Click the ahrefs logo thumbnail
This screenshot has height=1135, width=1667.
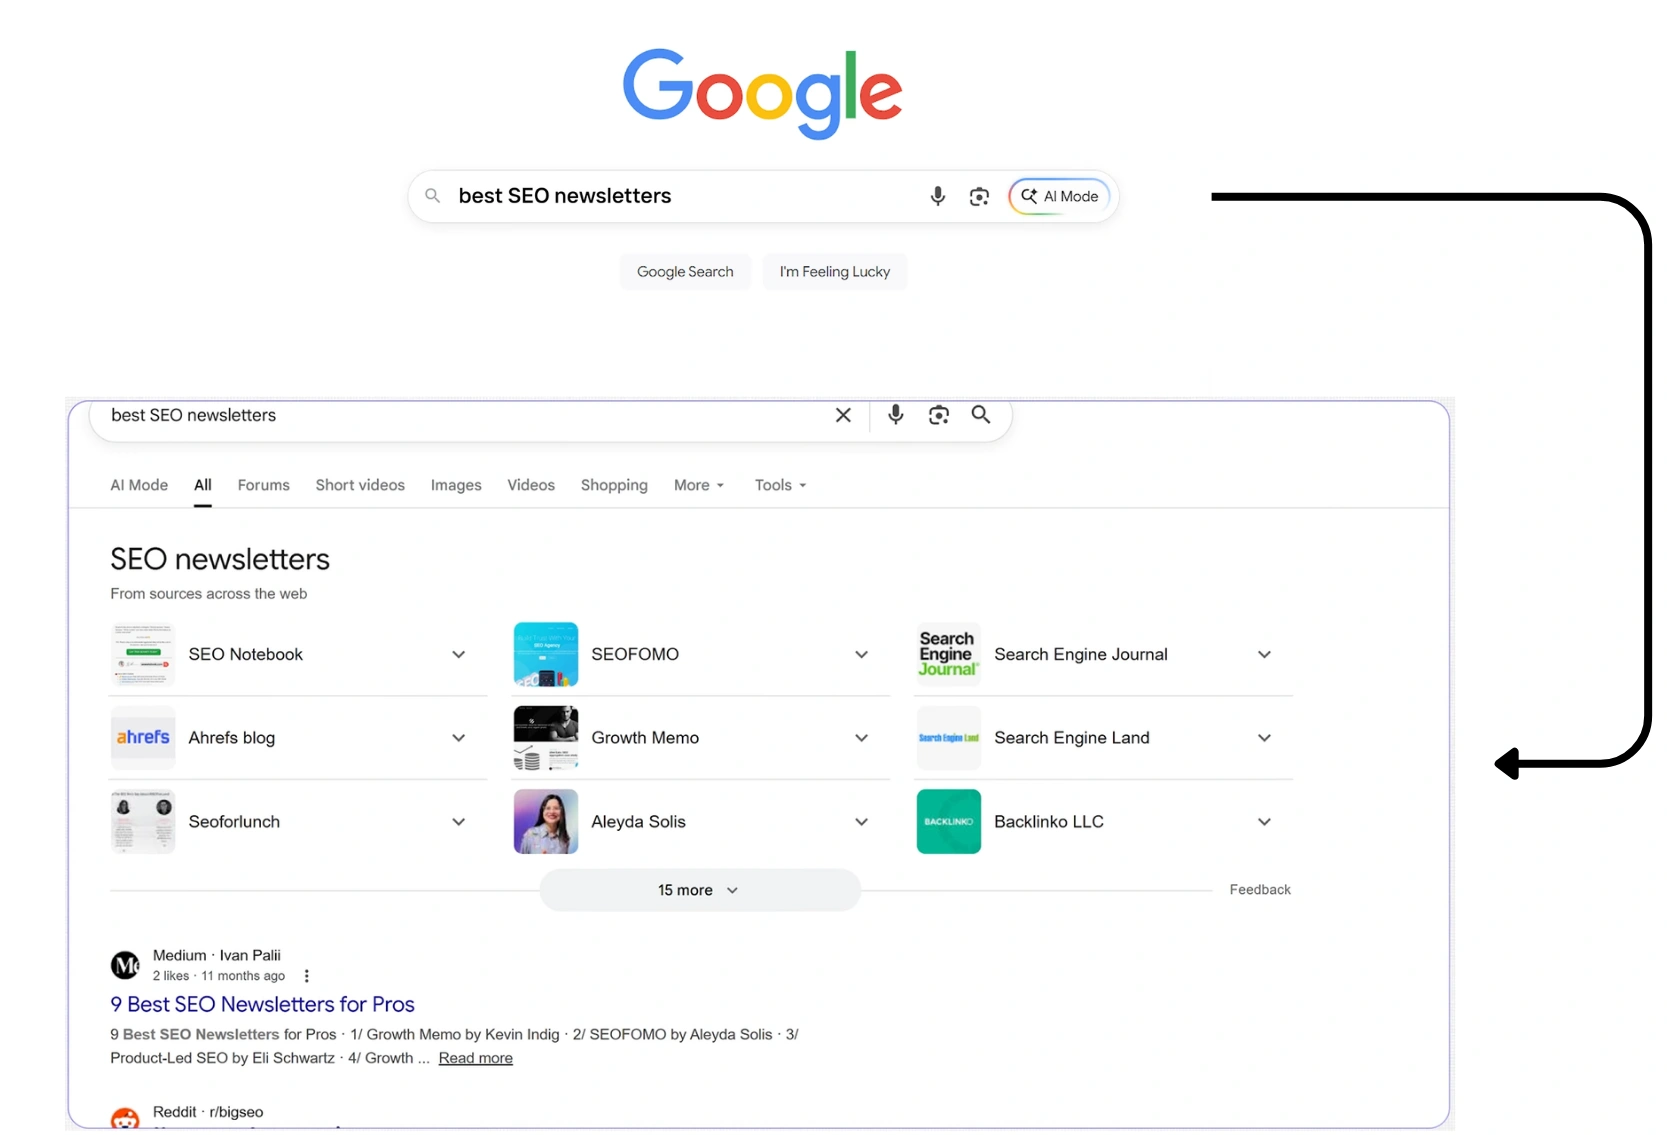tap(143, 738)
